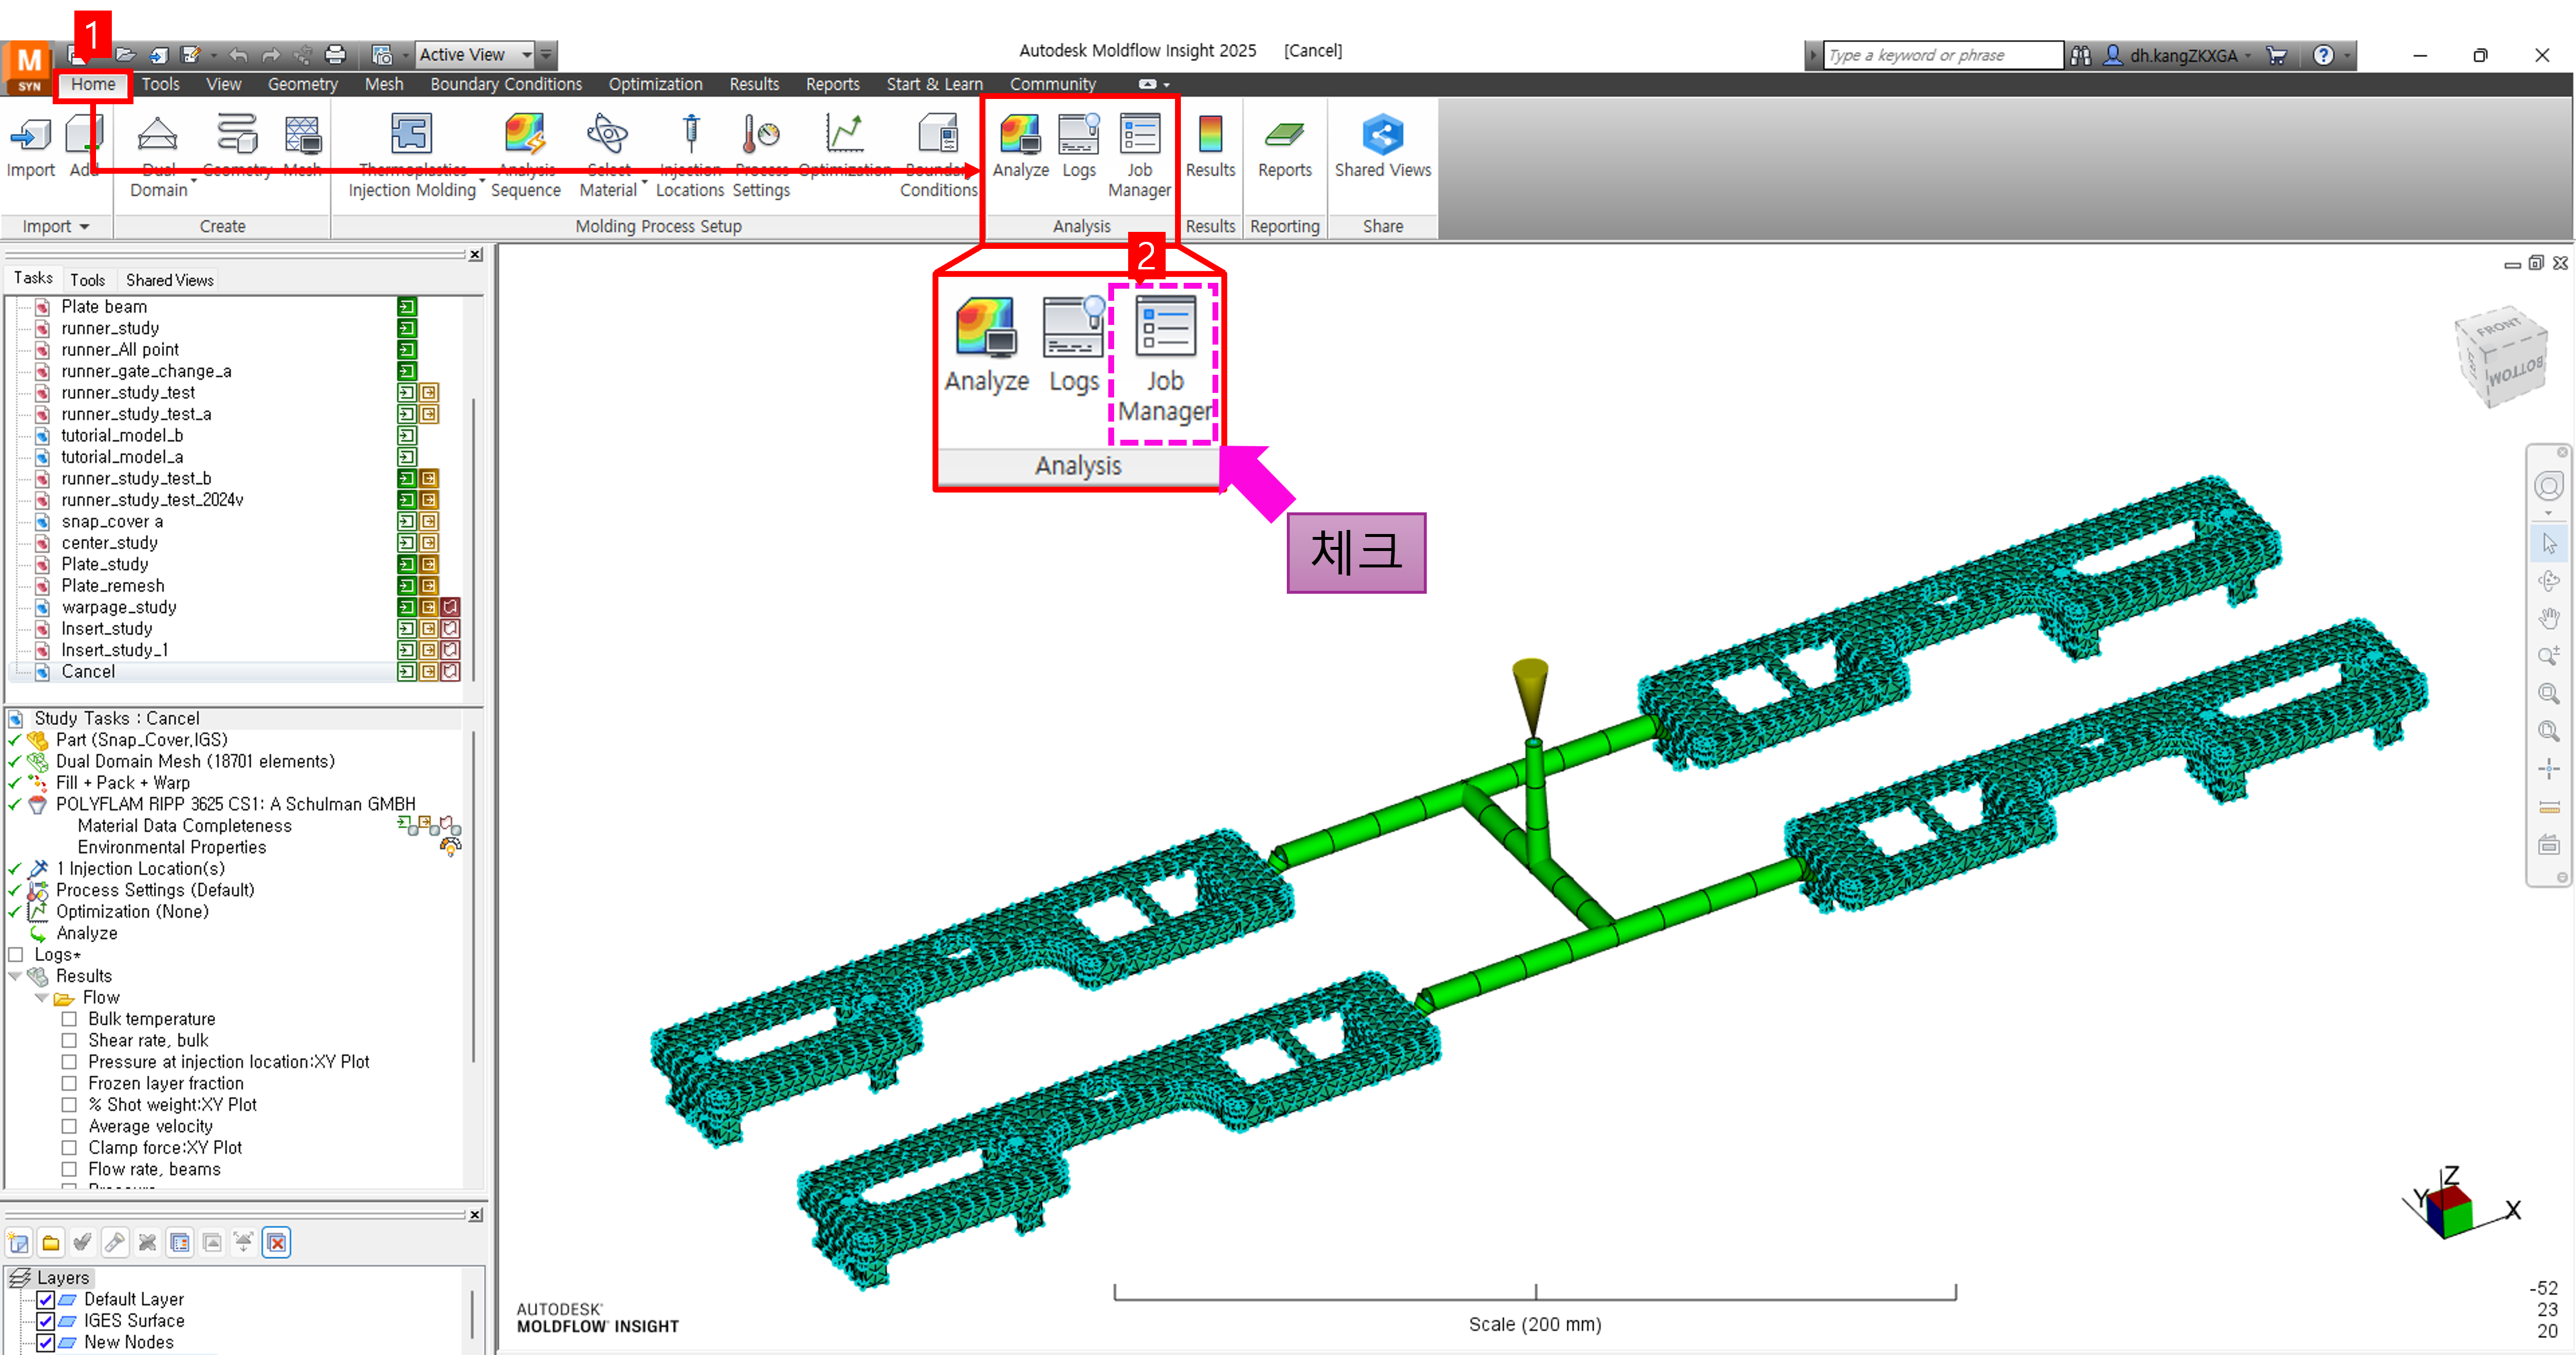Open the View ribbon tab
Viewport: 2576px width, 1355px height.
[x=223, y=84]
